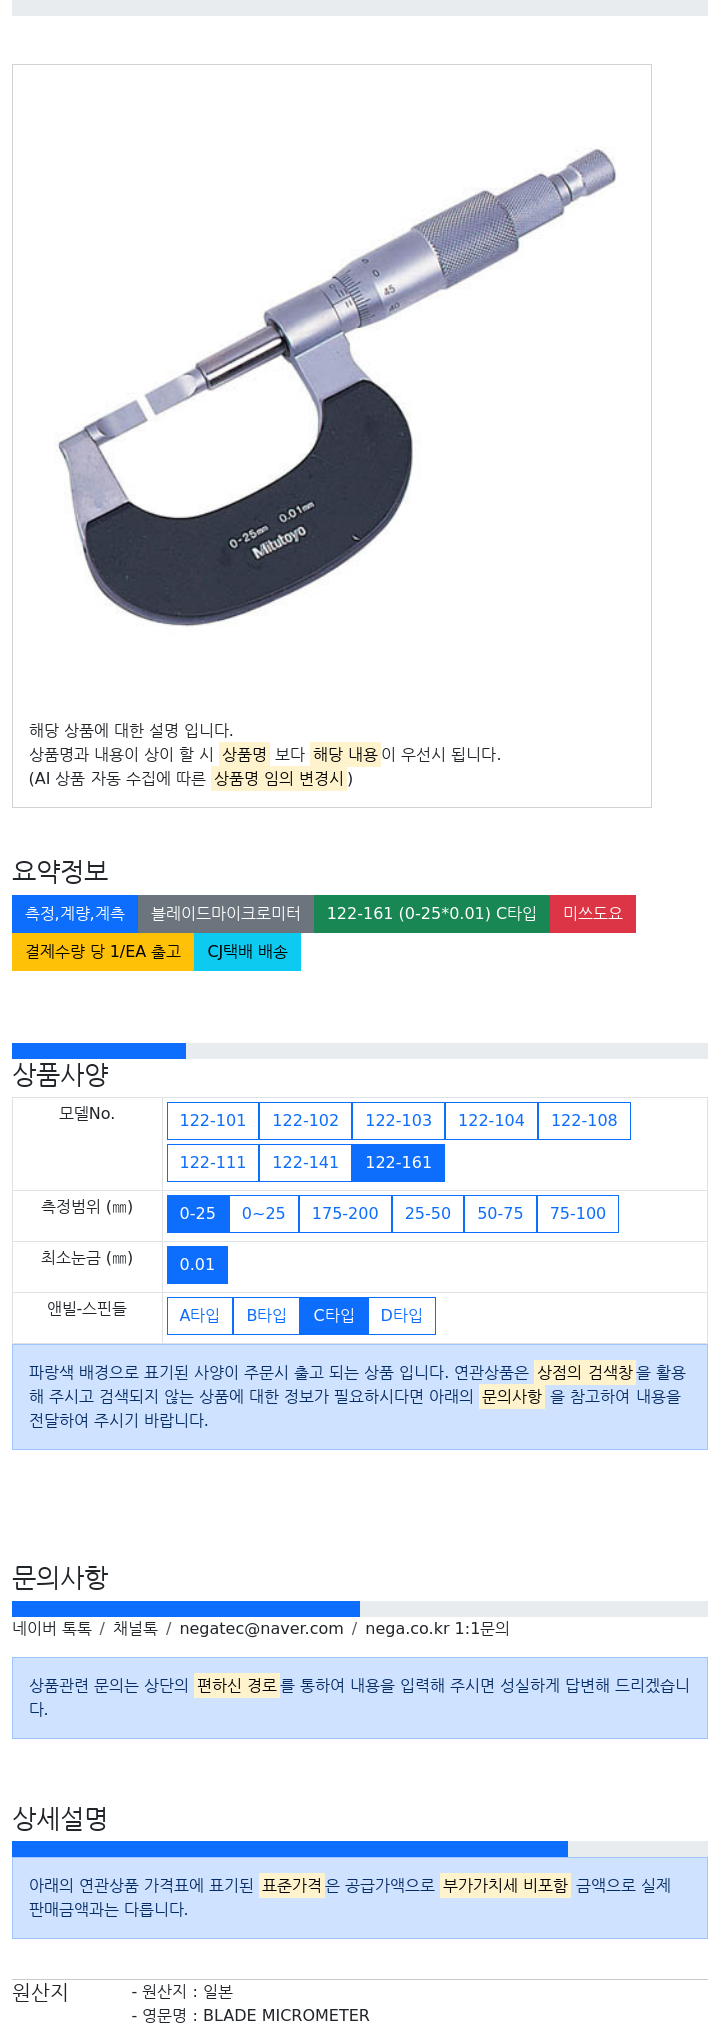This screenshot has width=720, height=2028.
Task: Select the 75-100 range
Action: pyautogui.click(x=578, y=1214)
